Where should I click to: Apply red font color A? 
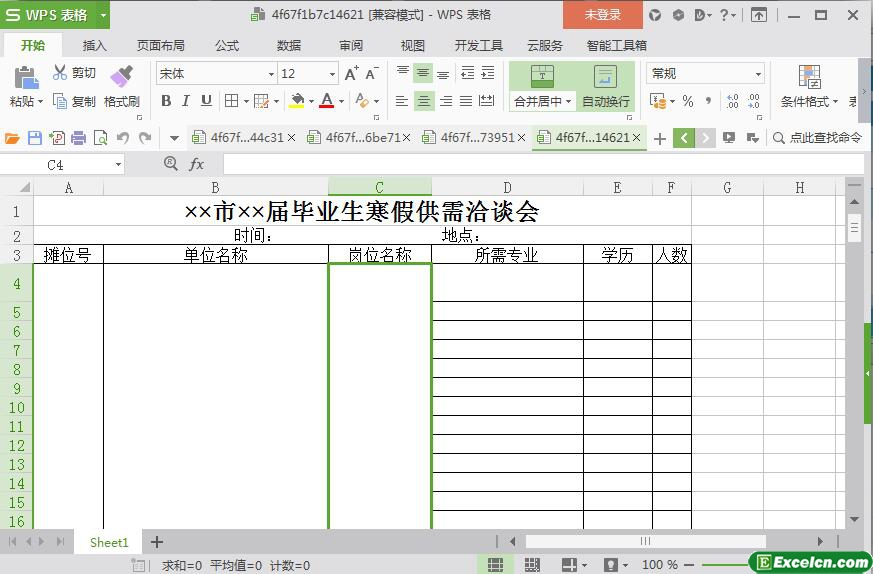point(327,101)
